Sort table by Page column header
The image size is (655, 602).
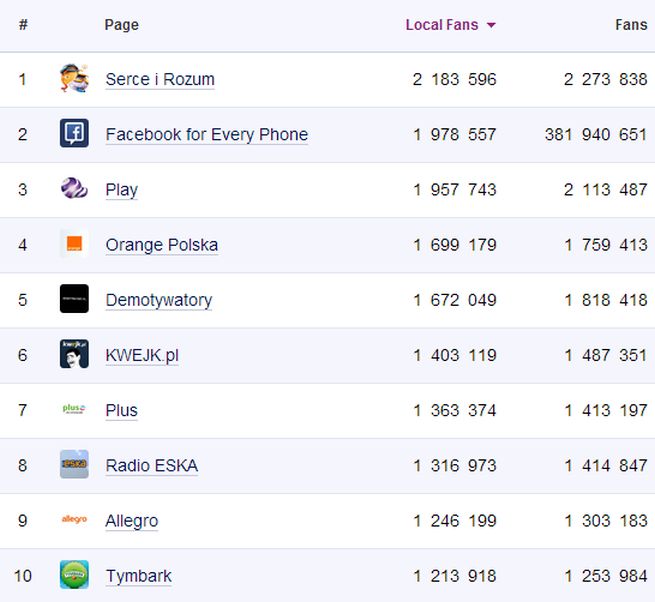[121, 25]
